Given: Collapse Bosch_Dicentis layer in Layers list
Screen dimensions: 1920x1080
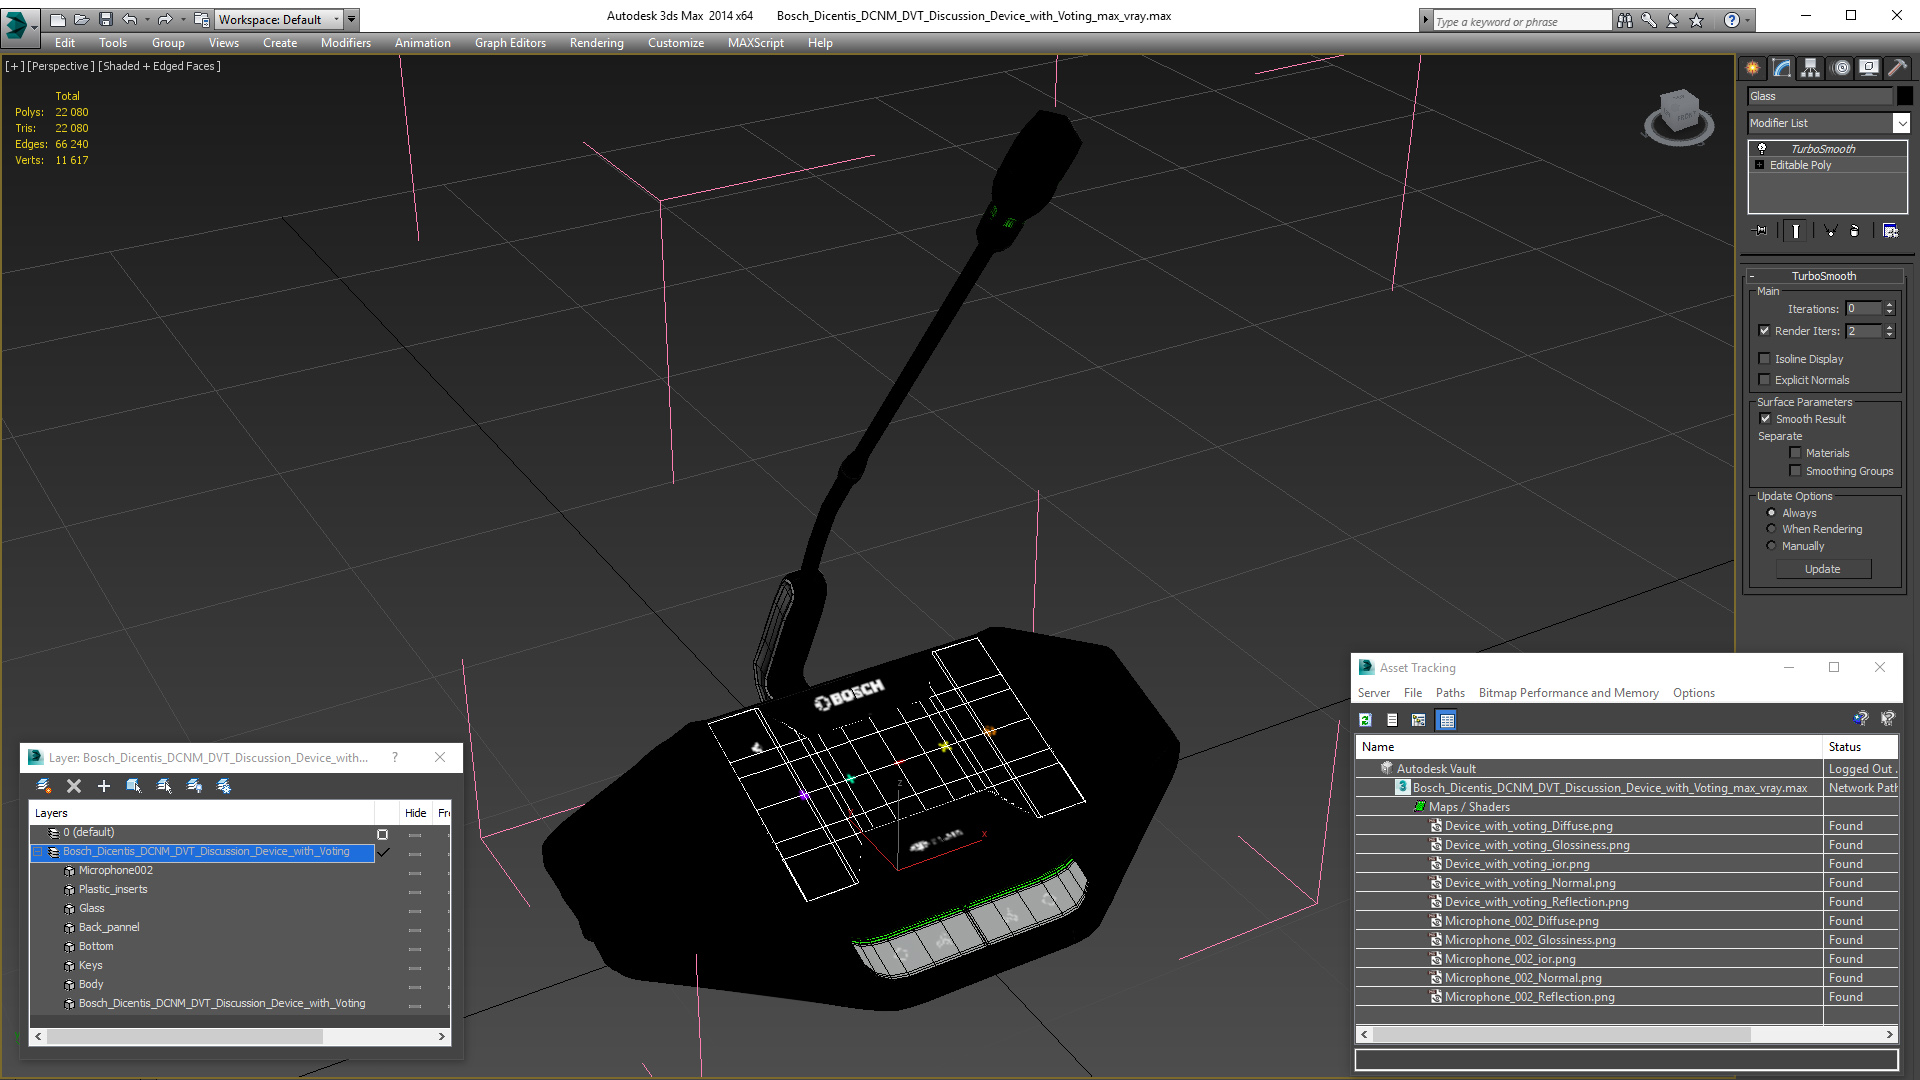Looking at the screenshot, I should (x=38, y=852).
